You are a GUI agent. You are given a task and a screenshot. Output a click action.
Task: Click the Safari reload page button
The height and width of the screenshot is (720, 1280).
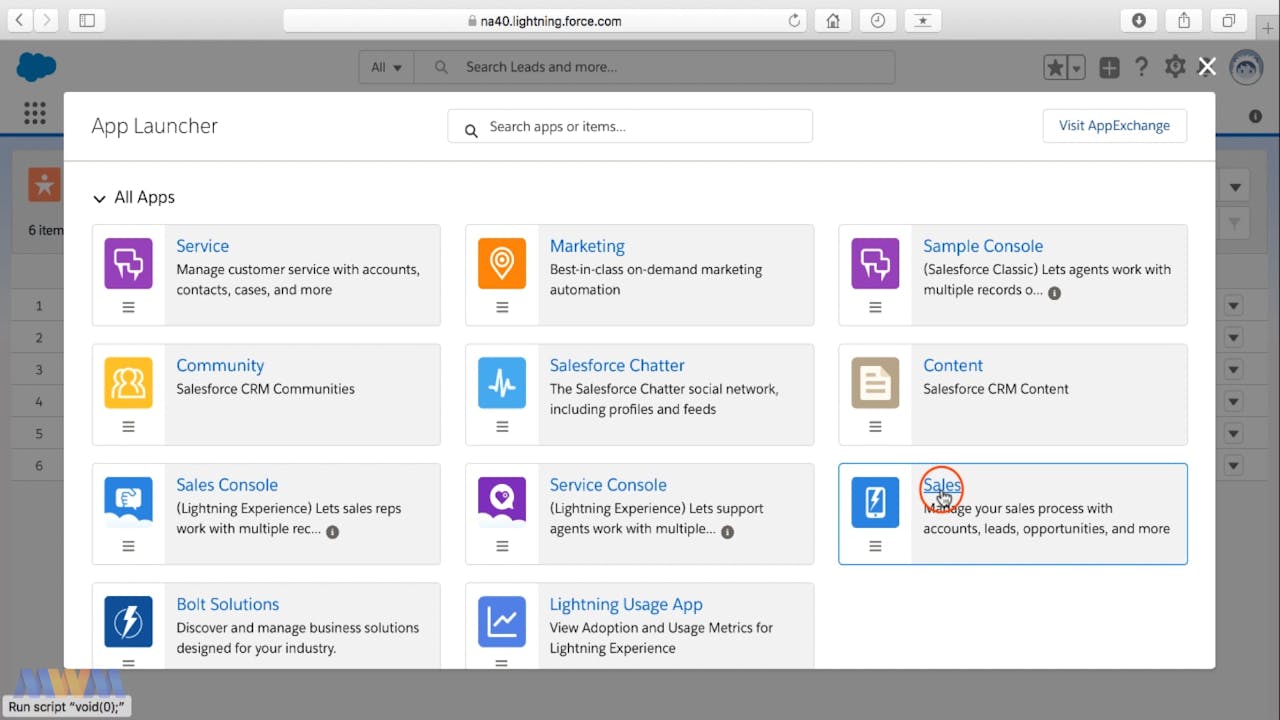point(795,20)
